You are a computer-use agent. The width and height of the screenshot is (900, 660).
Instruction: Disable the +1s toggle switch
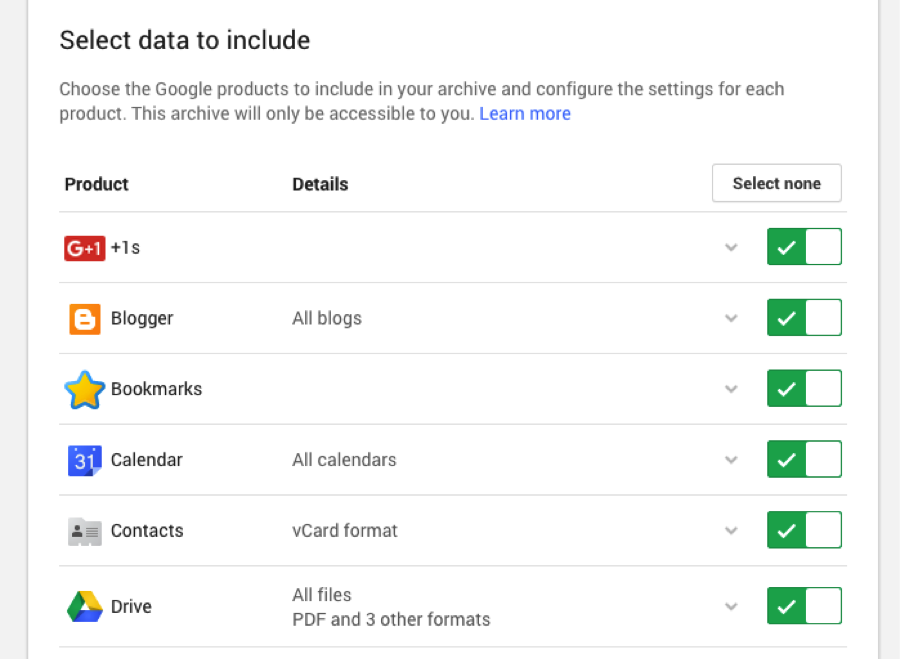(804, 247)
